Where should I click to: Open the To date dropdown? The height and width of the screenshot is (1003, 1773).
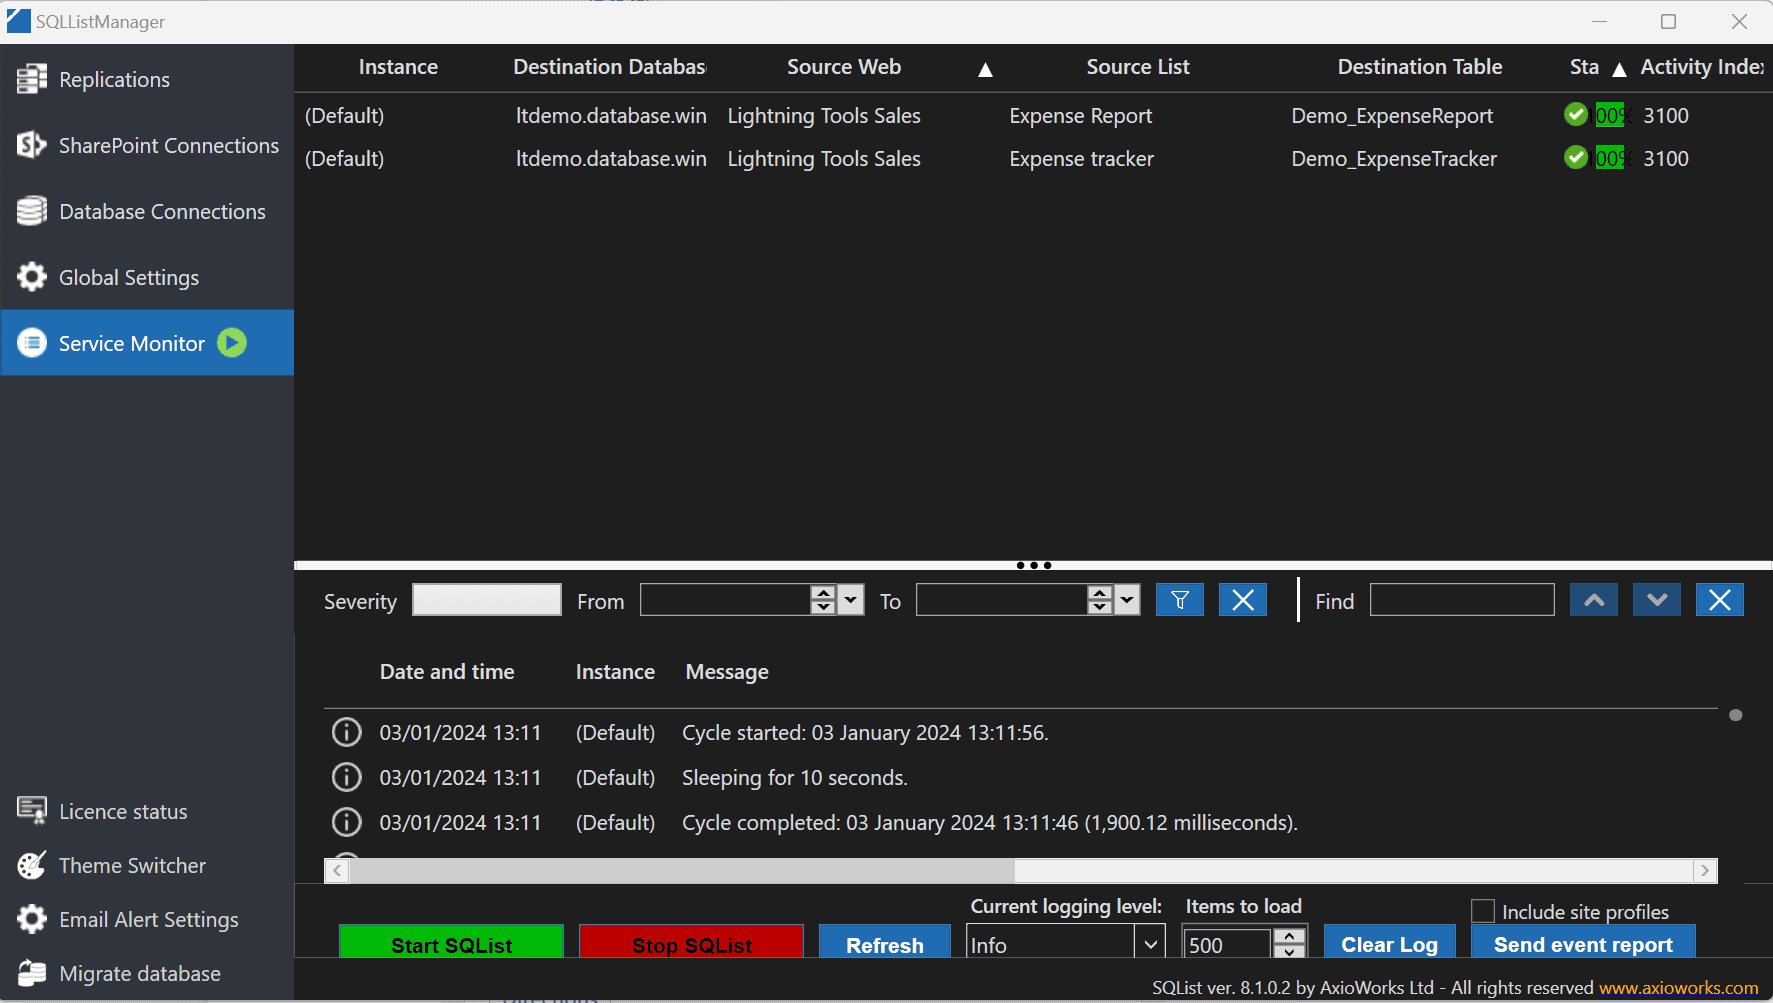(x=1127, y=600)
